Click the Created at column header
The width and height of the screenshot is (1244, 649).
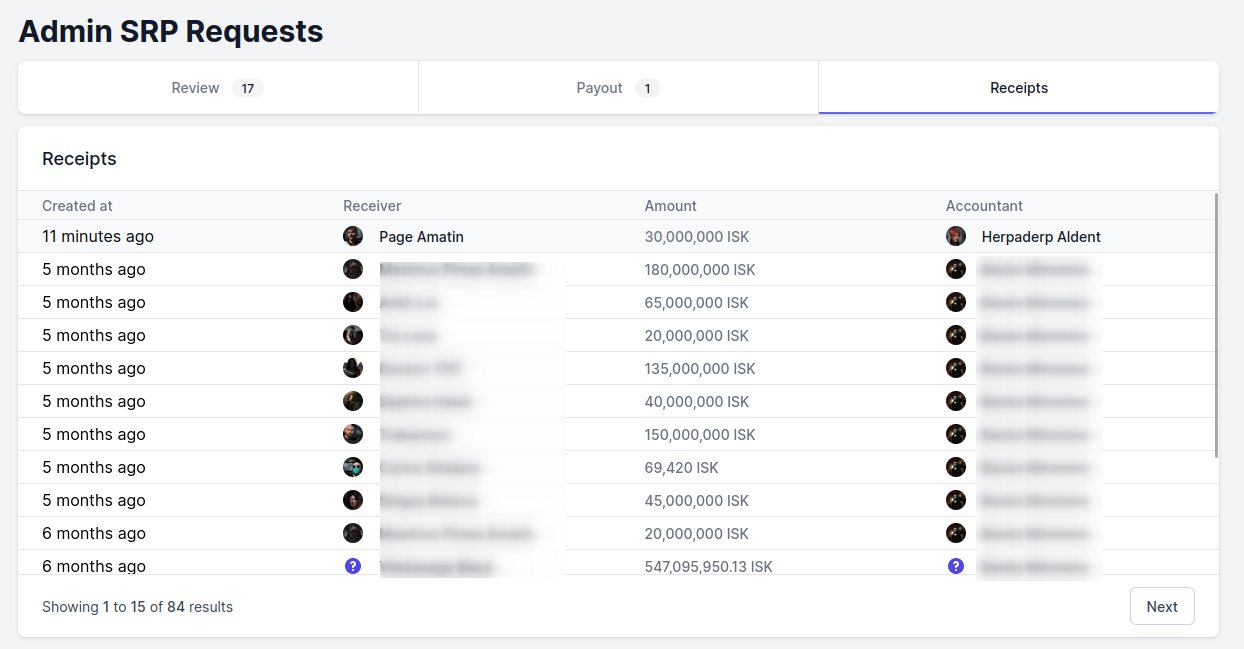77,206
